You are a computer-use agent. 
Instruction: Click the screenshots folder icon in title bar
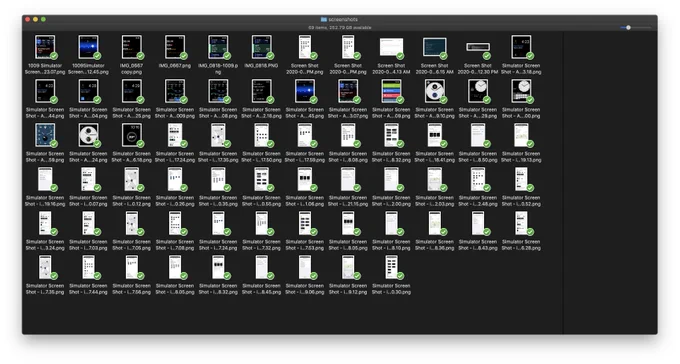(324, 20)
